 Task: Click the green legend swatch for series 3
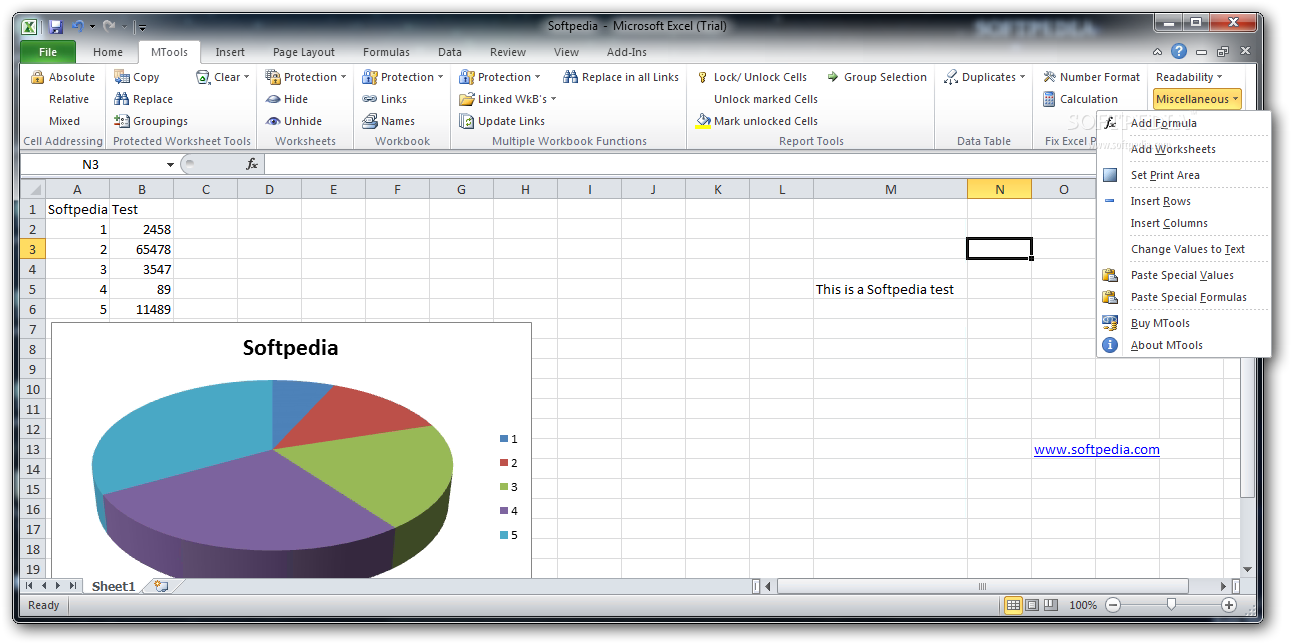(504, 487)
